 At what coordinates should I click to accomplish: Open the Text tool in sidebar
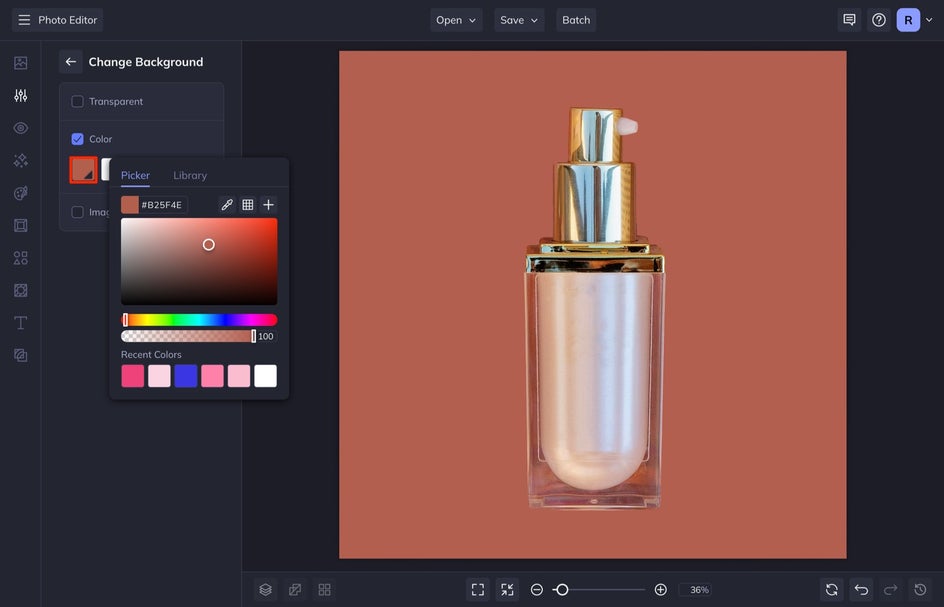(x=20, y=323)
